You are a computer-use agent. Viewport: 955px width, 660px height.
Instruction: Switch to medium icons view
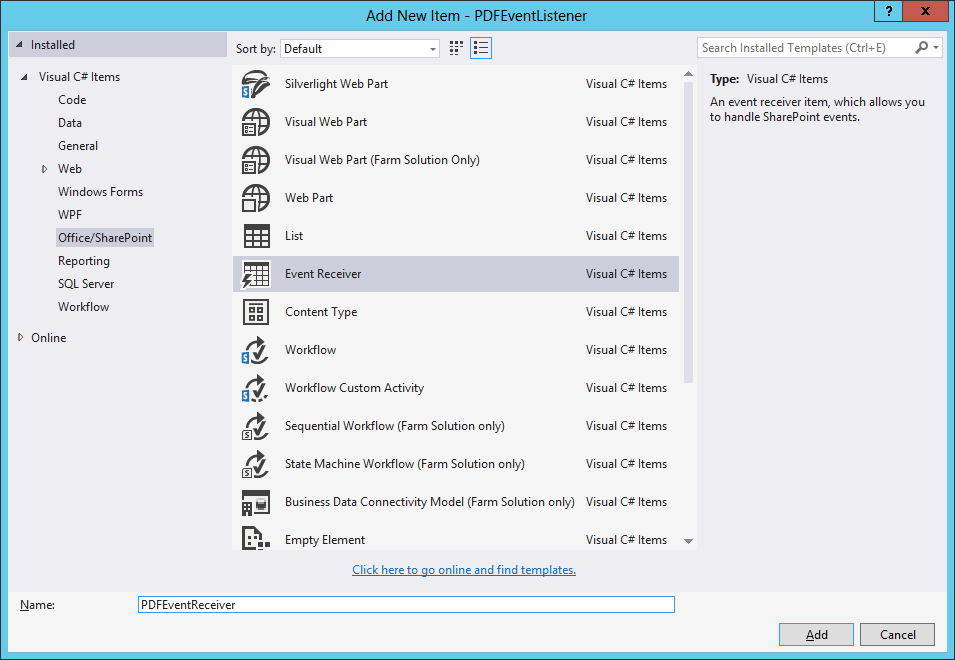[x=456, y=48]
